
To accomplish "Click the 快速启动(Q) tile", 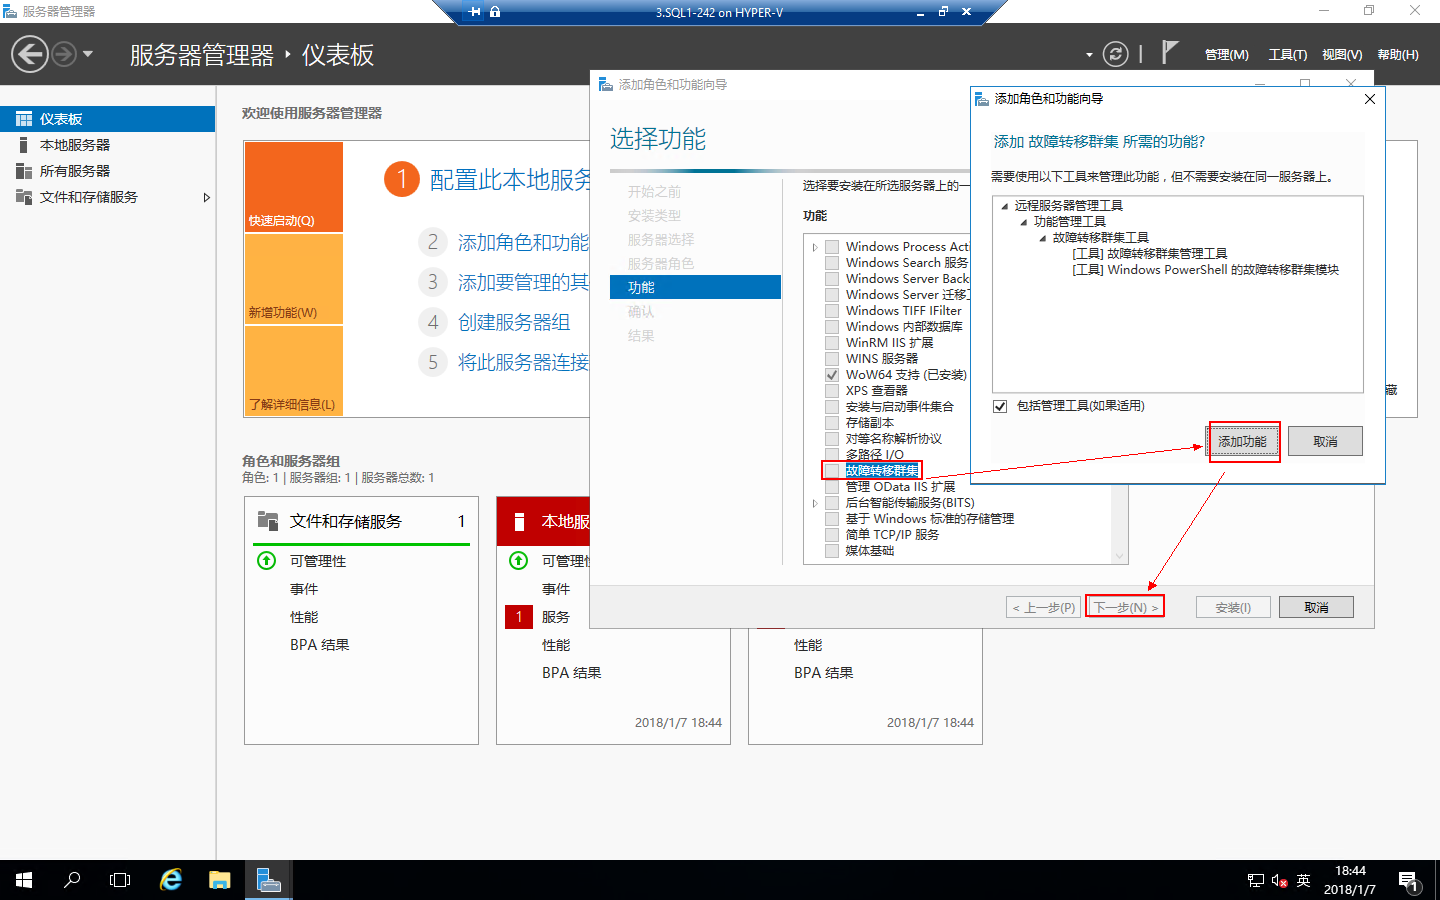I will click(294, 187).
